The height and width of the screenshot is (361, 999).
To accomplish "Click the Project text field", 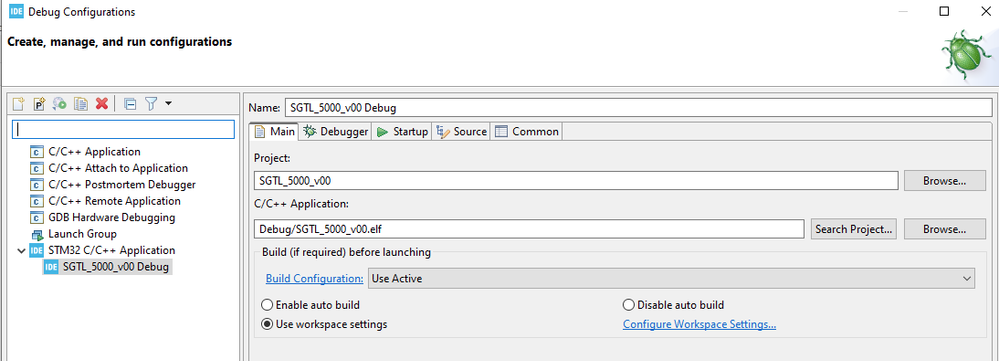I will tap(576, 180).
